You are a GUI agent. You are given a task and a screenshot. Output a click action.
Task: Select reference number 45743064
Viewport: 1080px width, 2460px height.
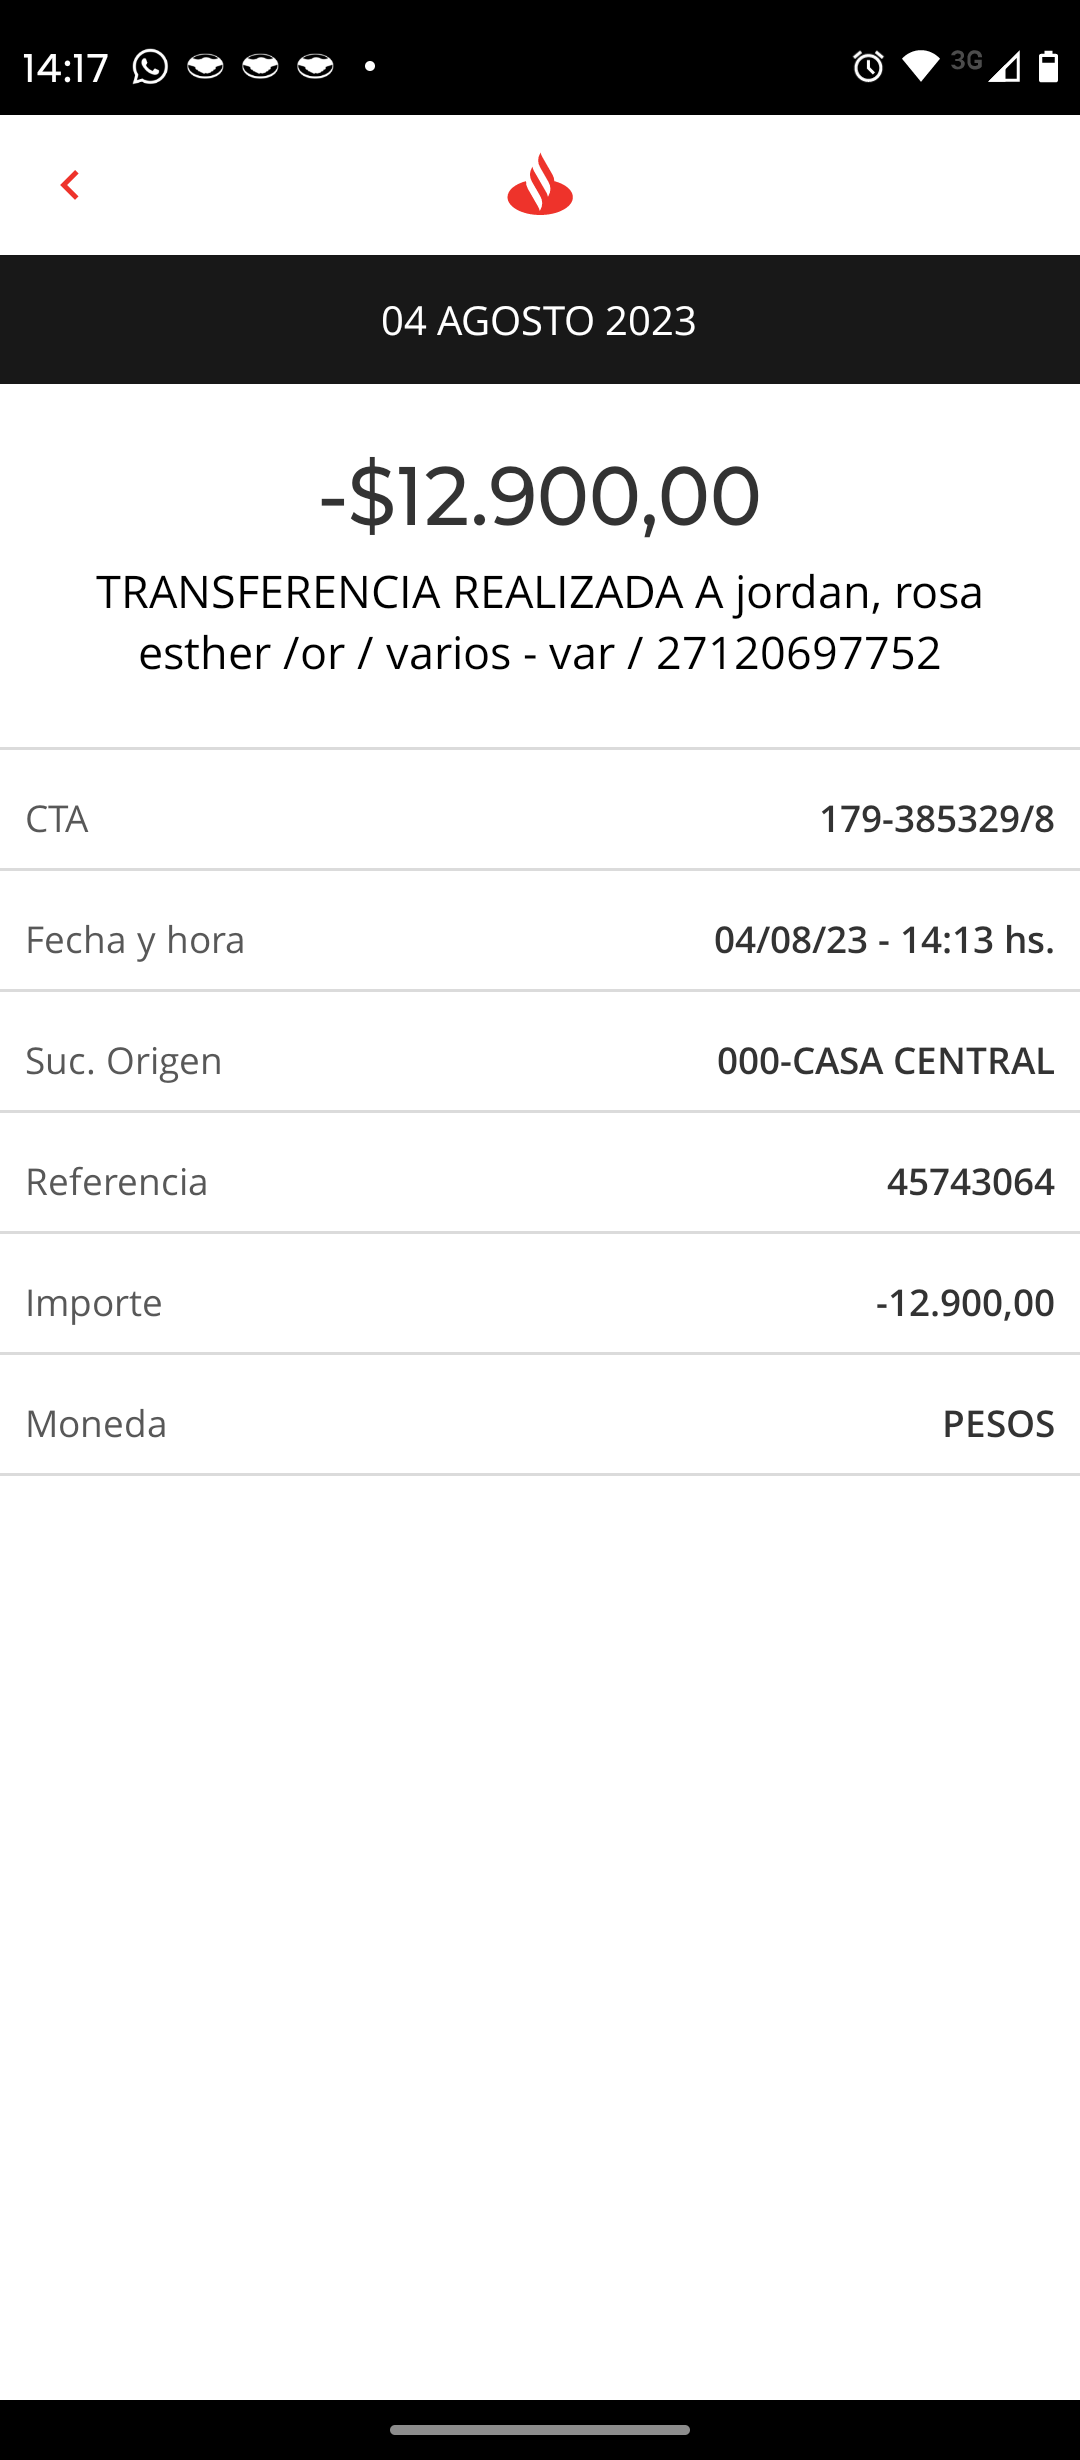click(x=970, y=1182)
